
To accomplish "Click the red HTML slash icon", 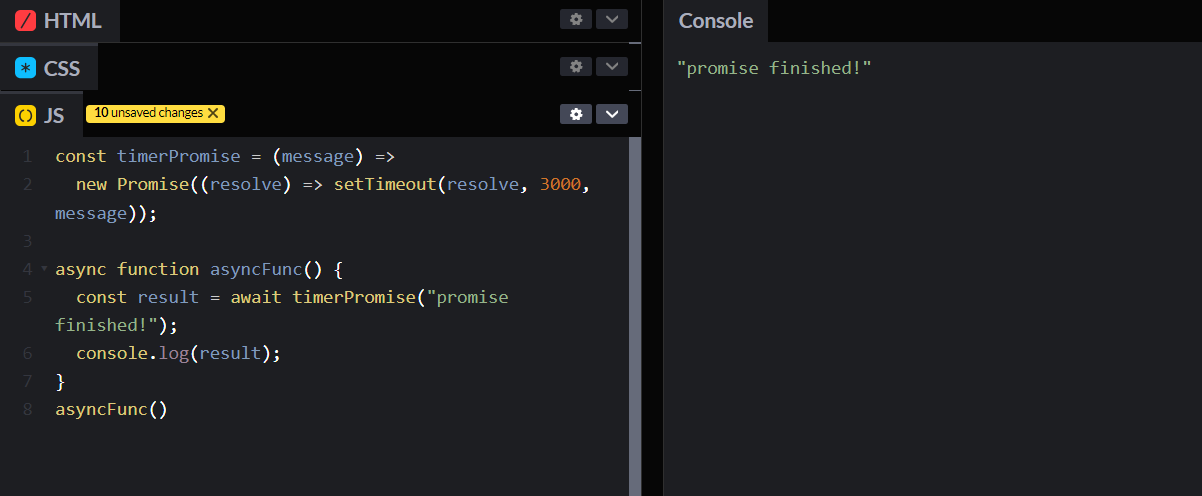I will 26,20.
